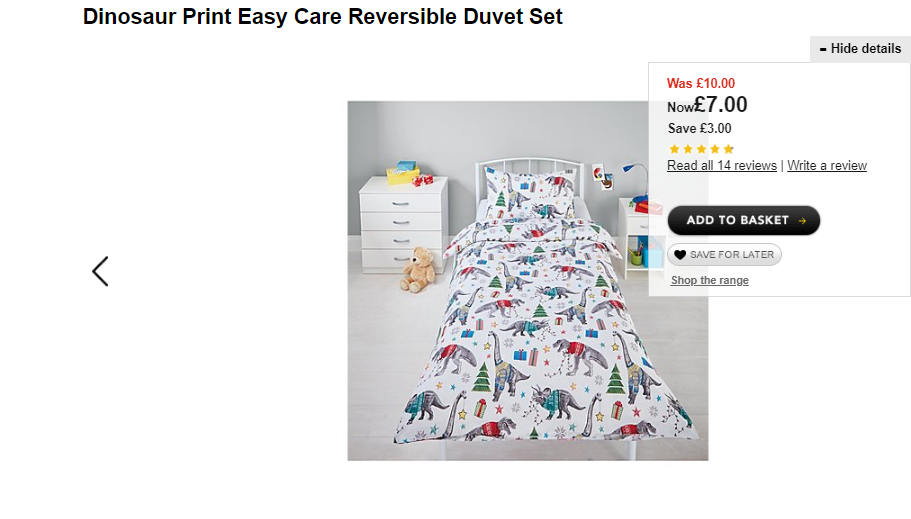Screen dimensions: 911x519
Task: Open Read all 14 reviews link
Action: (x=722, y=166)
